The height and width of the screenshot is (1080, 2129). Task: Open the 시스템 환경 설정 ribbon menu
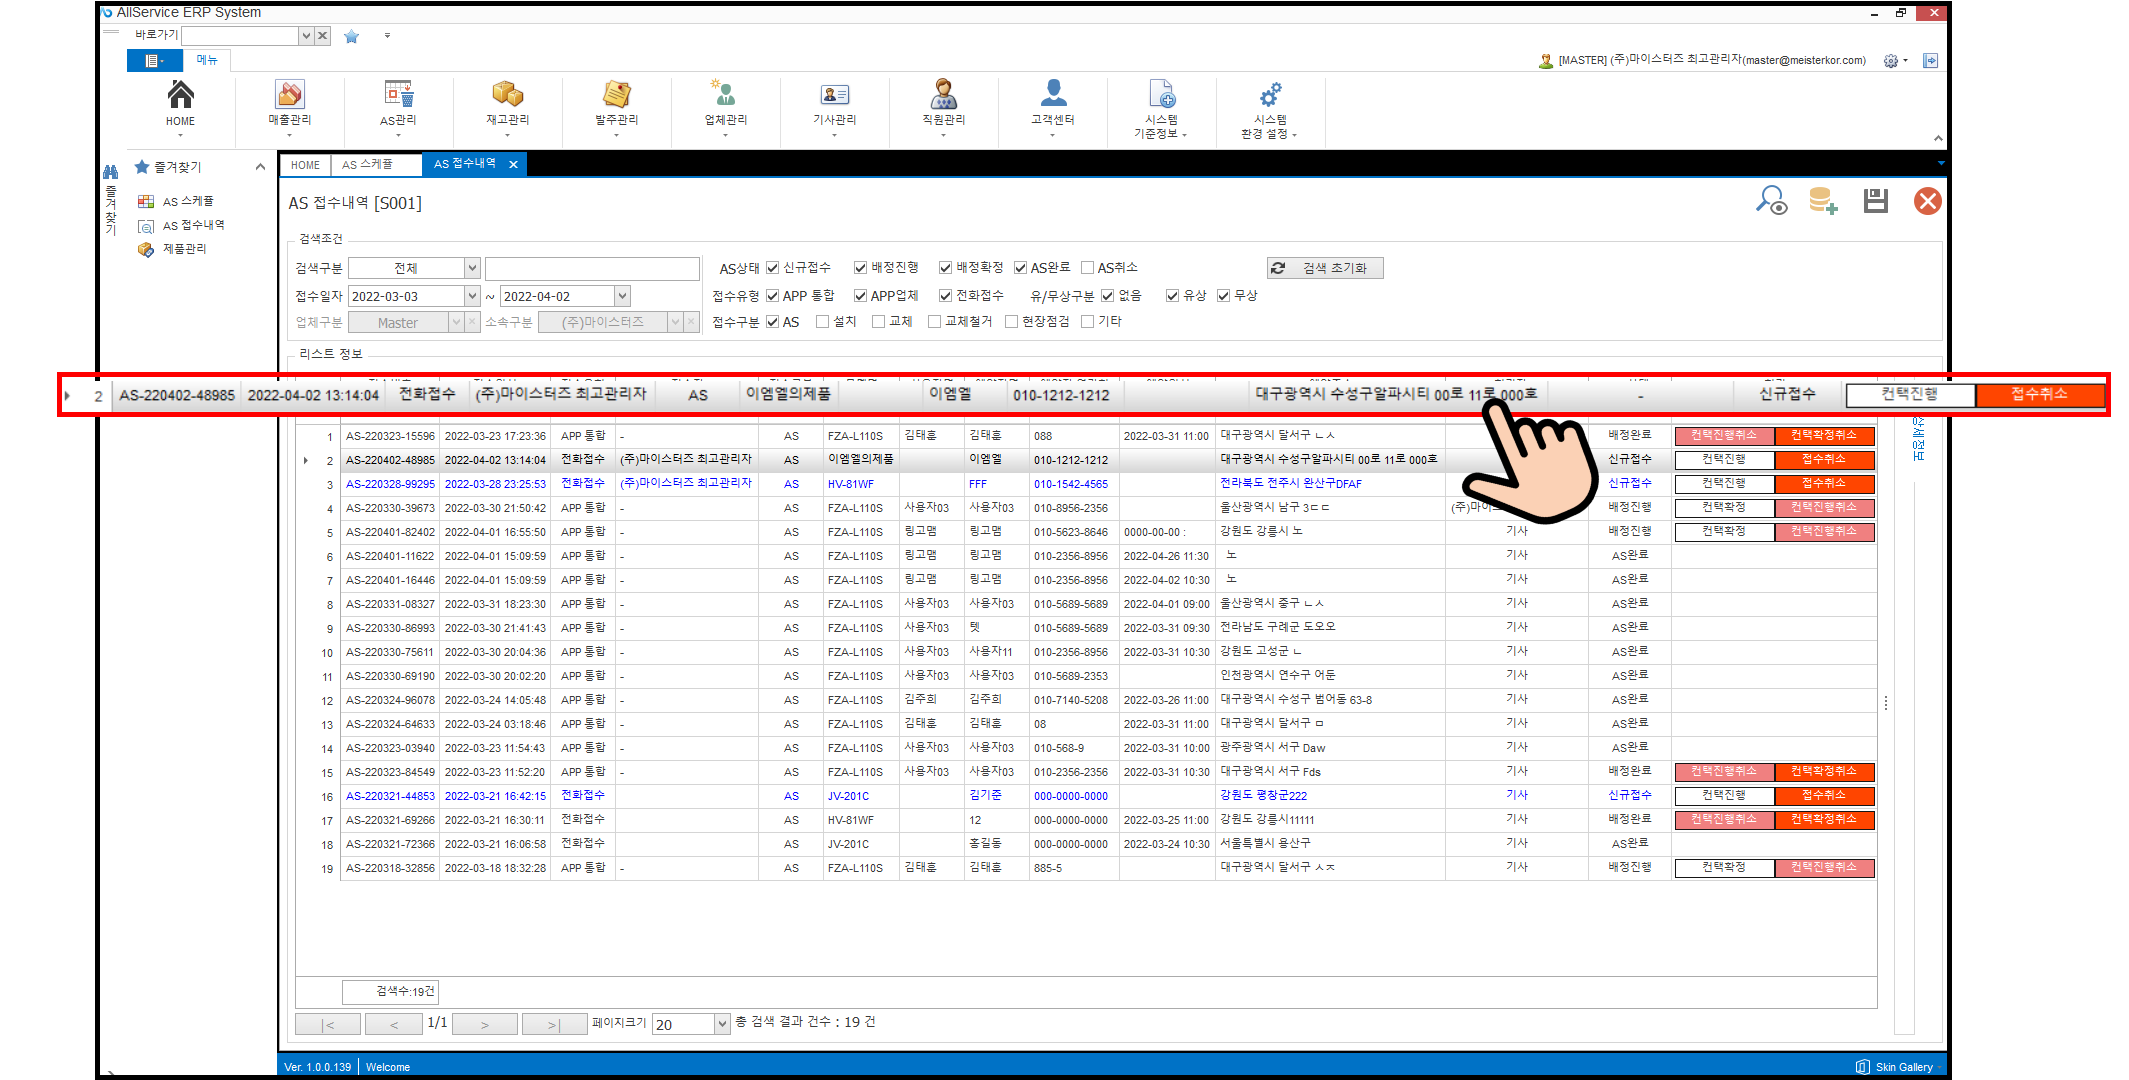click(1270, 108)
